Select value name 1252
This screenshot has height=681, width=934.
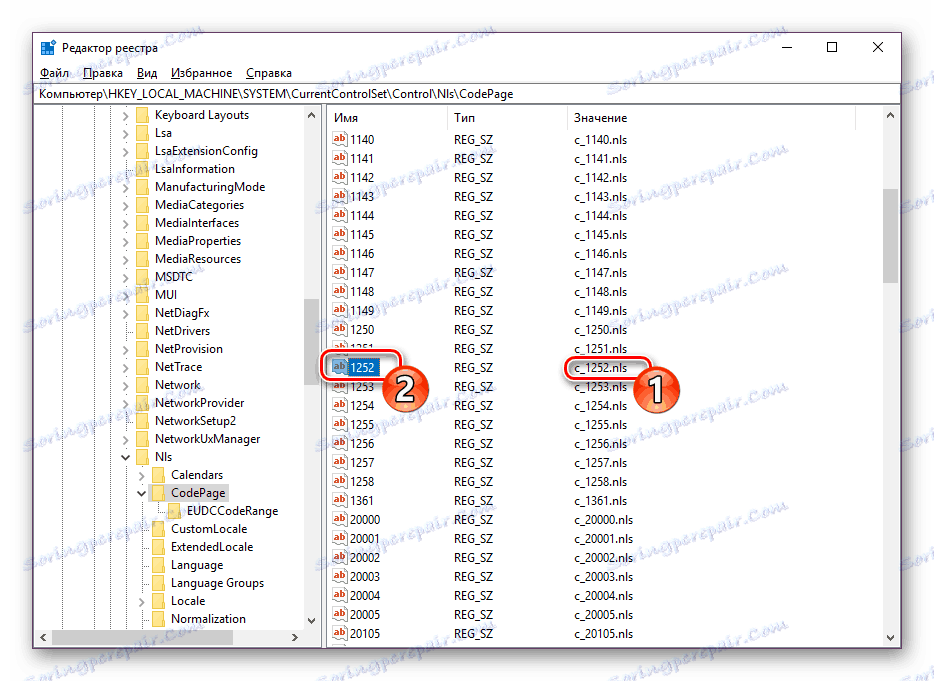point(362,368)
